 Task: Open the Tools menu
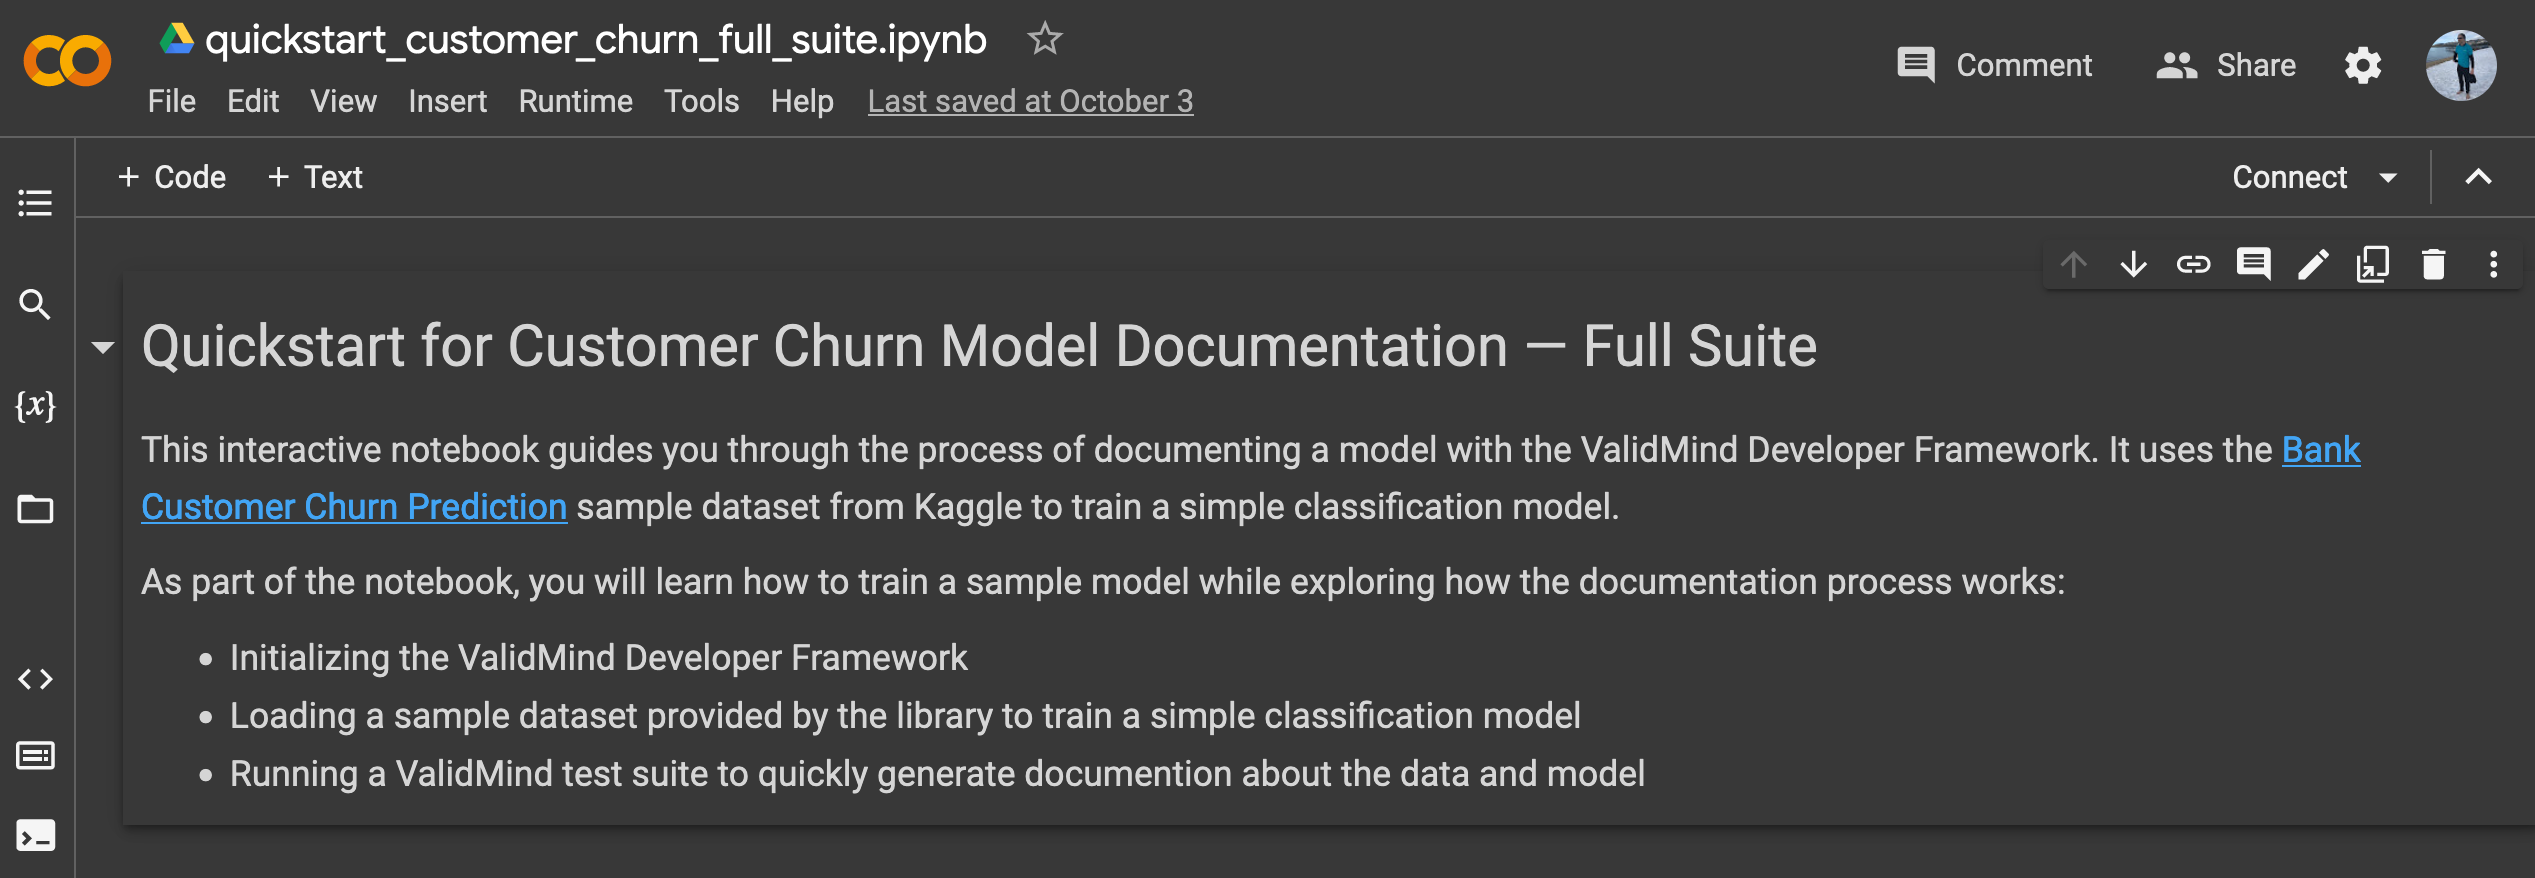701,101
